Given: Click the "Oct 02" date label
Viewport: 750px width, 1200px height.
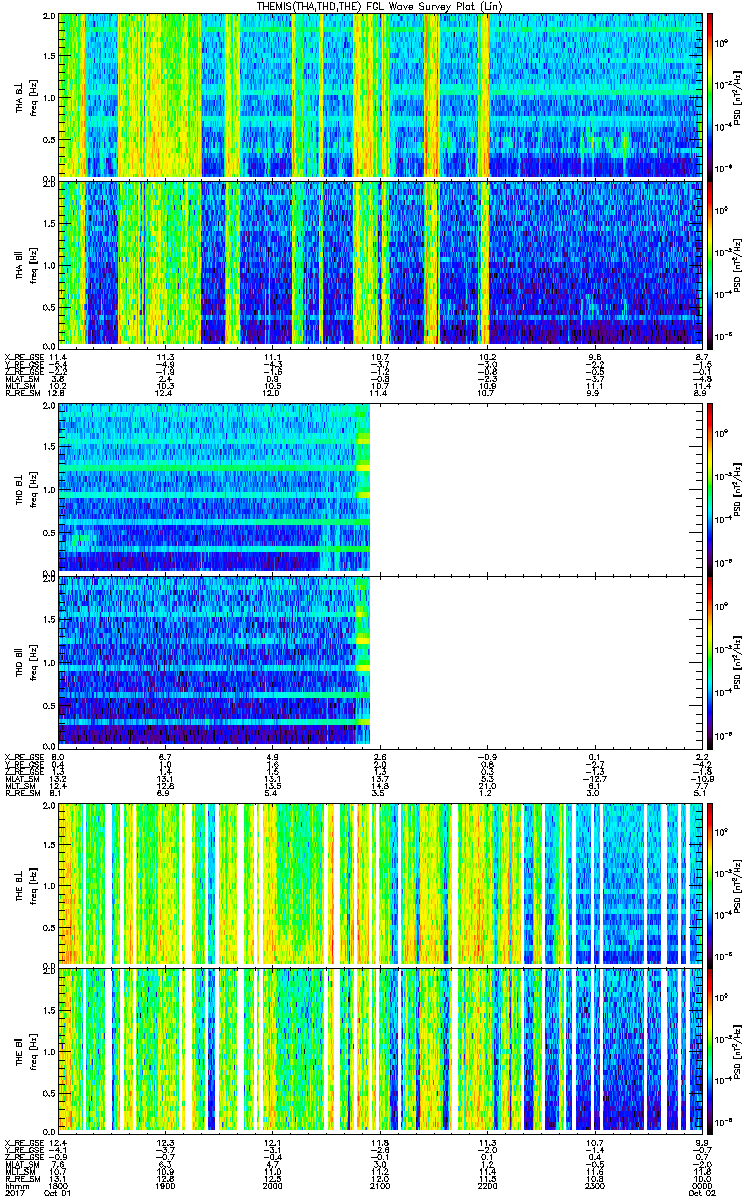Looking at the screenshot, I should click(x=700, y=1193).
